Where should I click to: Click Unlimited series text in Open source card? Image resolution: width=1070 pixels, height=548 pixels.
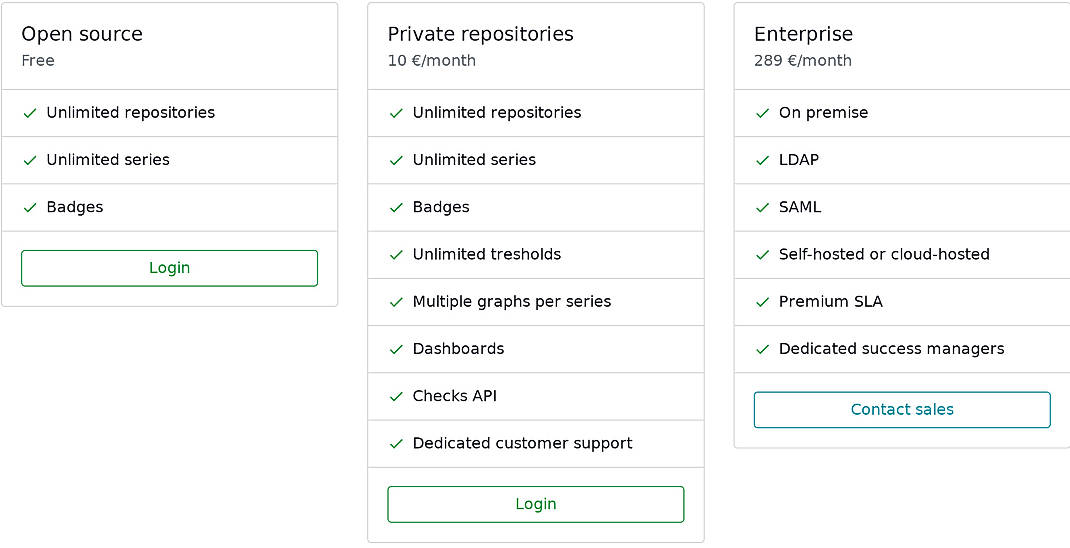click(x=108, y=160)
